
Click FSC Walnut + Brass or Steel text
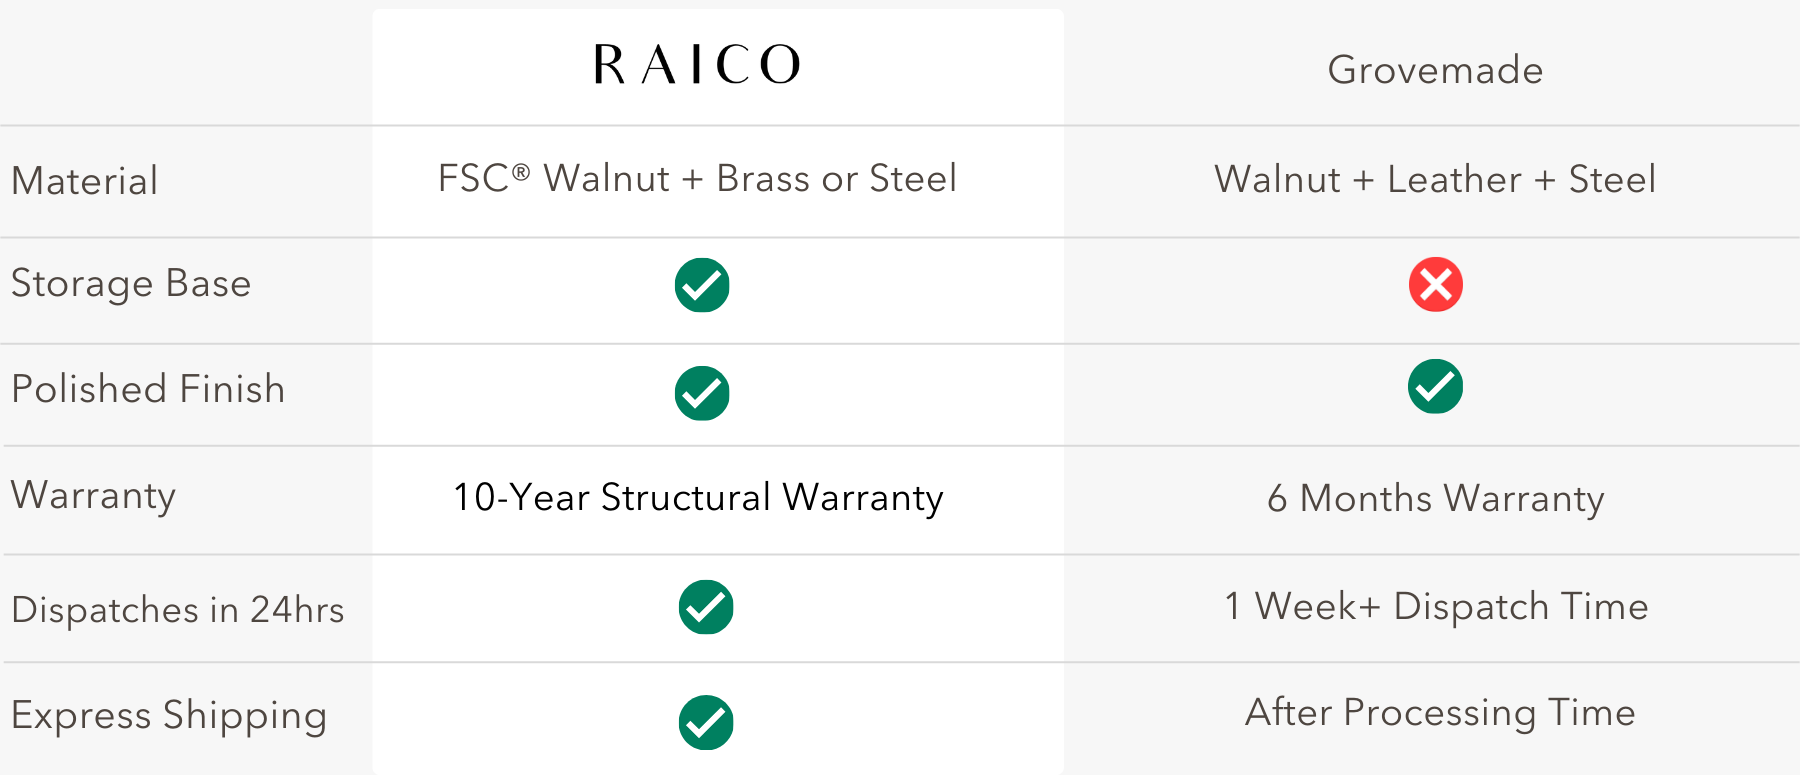tap(697, 179)
